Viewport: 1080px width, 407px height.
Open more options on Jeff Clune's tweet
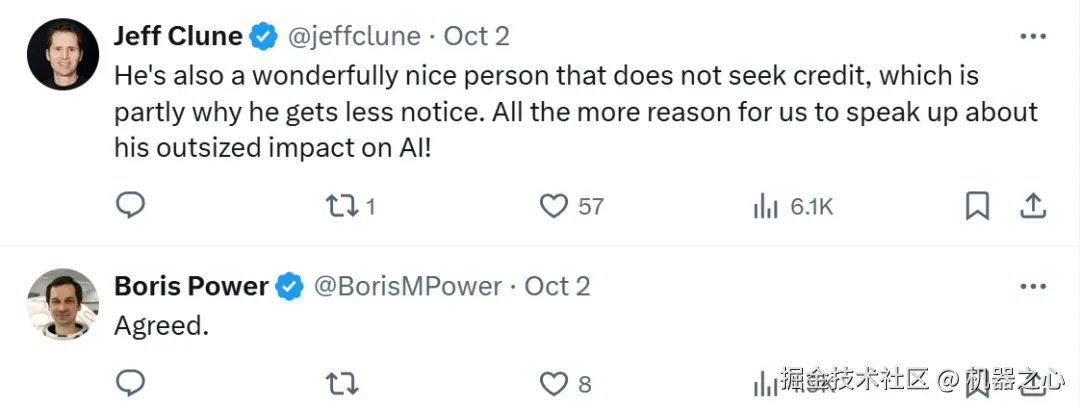coord(1032,37)
